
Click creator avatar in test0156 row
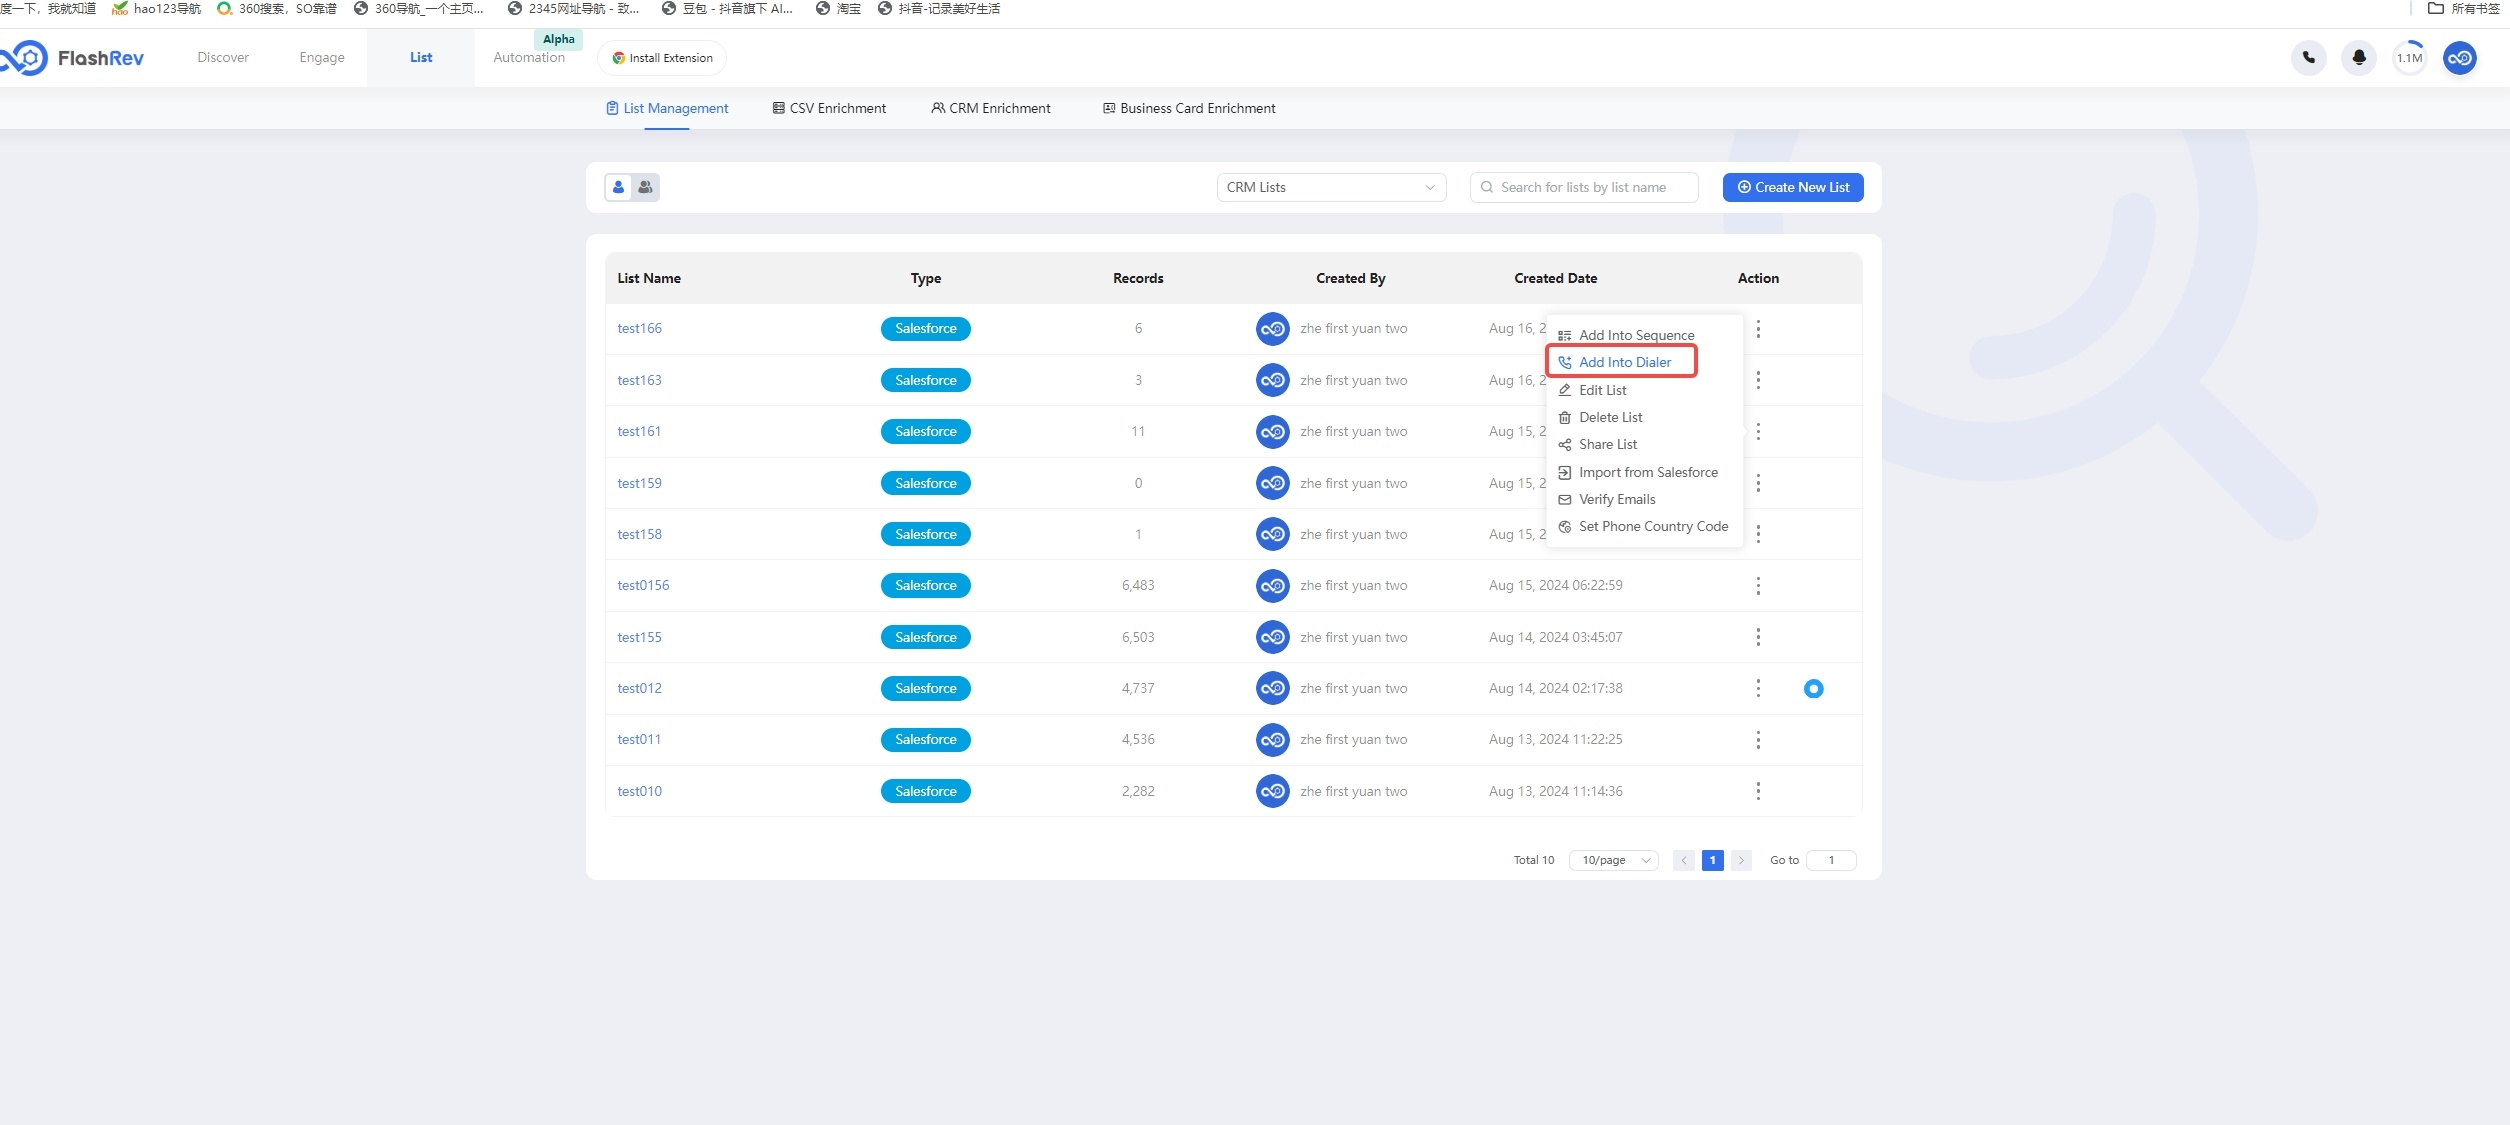point(1272,586)
